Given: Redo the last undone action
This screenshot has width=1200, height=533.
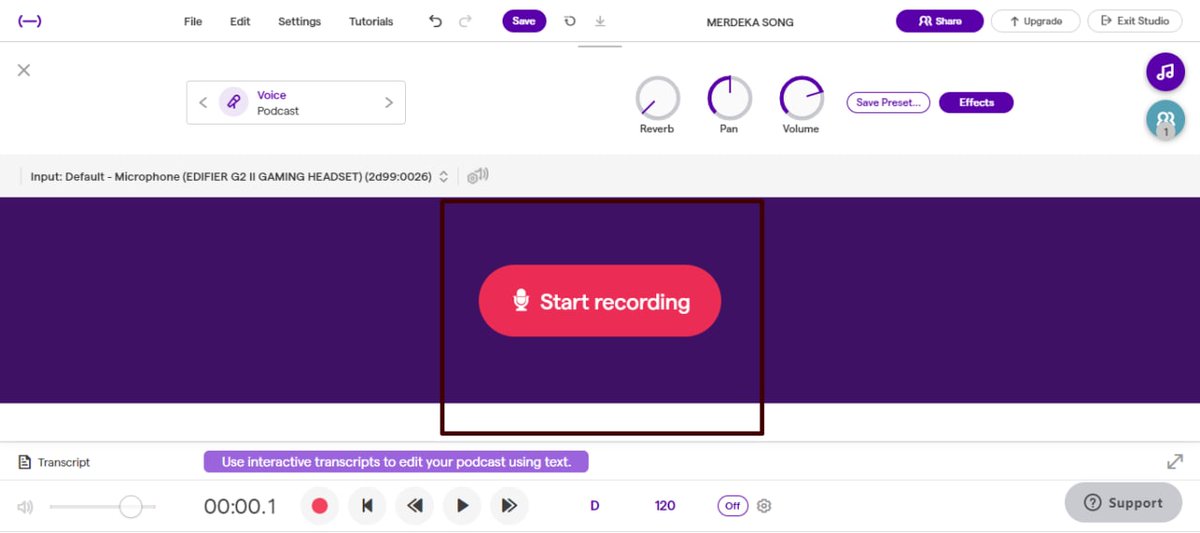Looking at the screenshot, I should pyautogui.click(x=465, y=21).
